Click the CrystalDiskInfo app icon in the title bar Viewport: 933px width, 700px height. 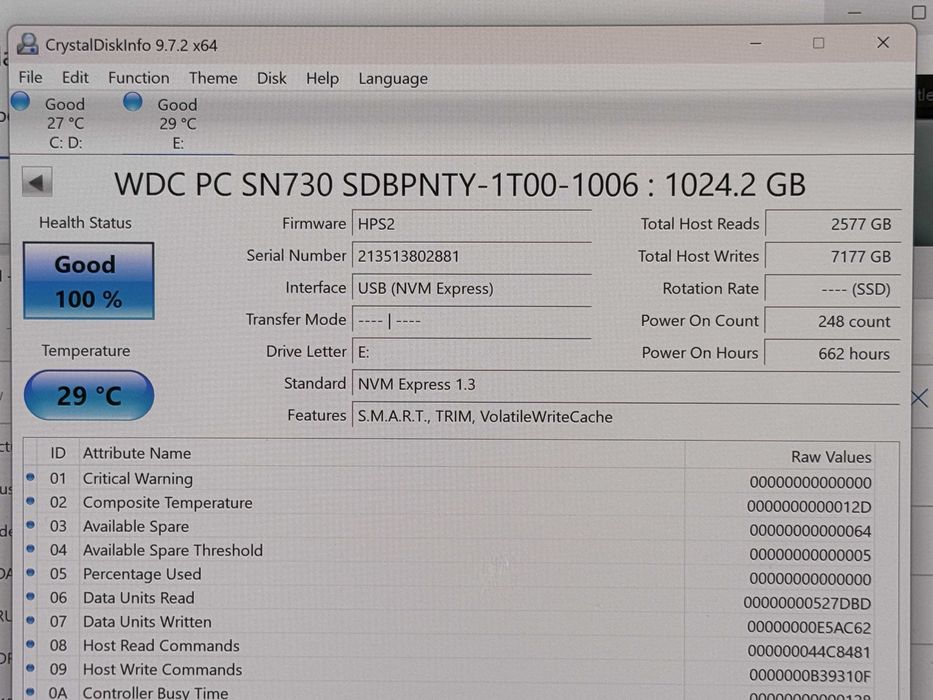pyautogui.click(x=27, y=44)
